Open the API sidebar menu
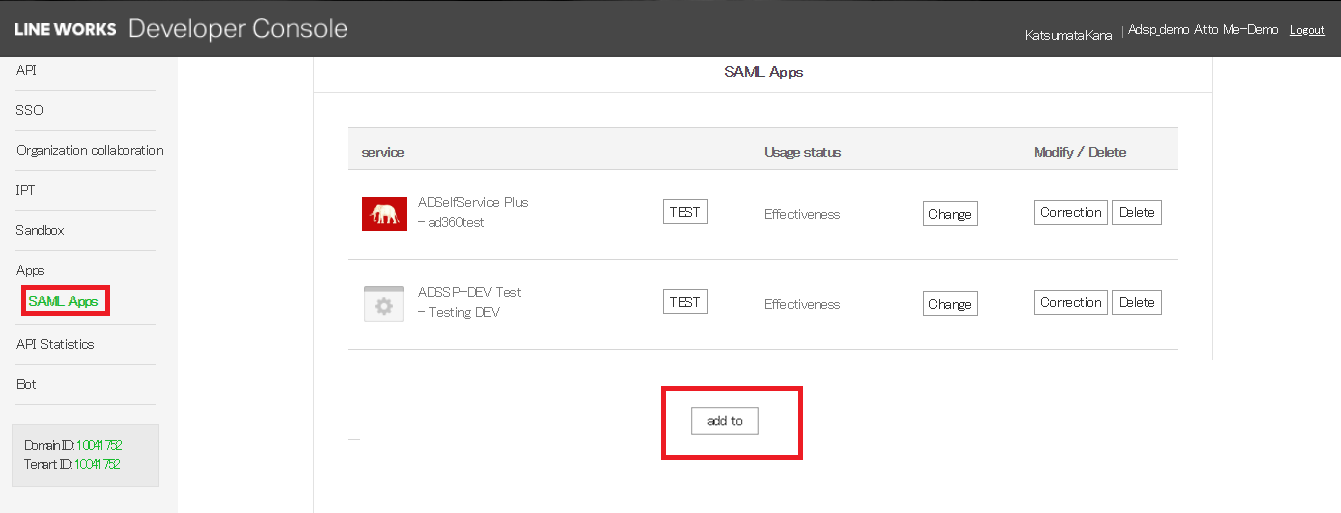 26,70
